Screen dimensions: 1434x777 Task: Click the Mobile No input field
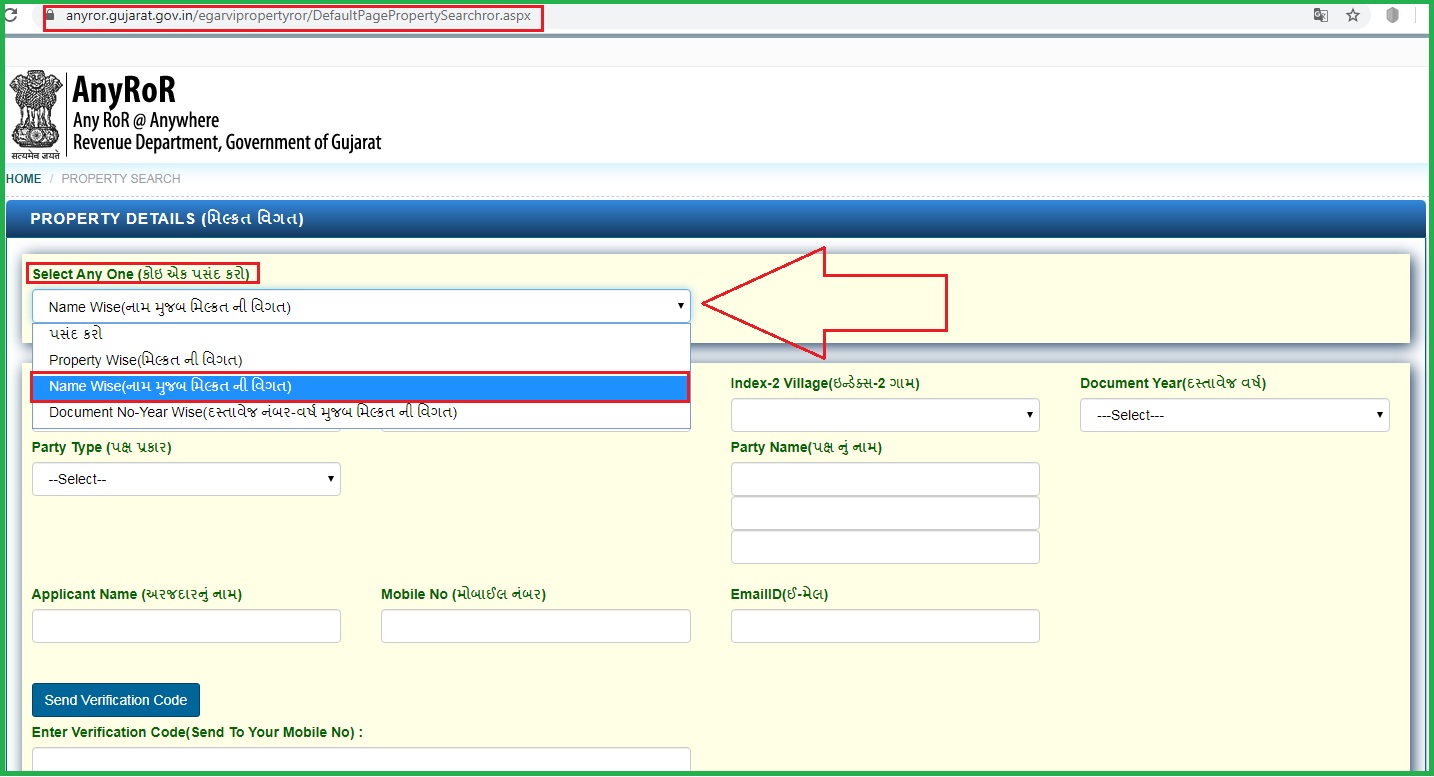(535, 626)
